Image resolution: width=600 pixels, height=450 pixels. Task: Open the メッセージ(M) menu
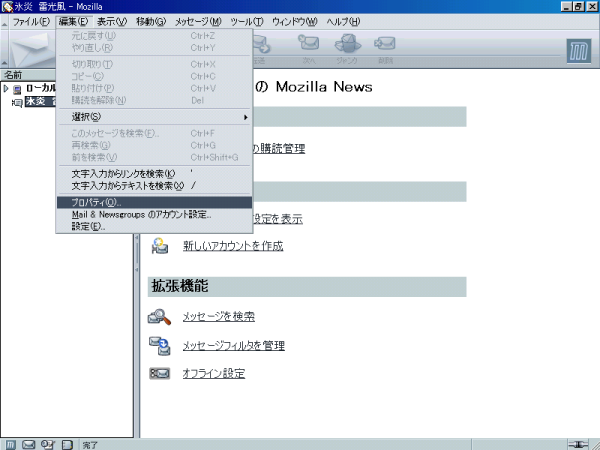pos(198,22)
